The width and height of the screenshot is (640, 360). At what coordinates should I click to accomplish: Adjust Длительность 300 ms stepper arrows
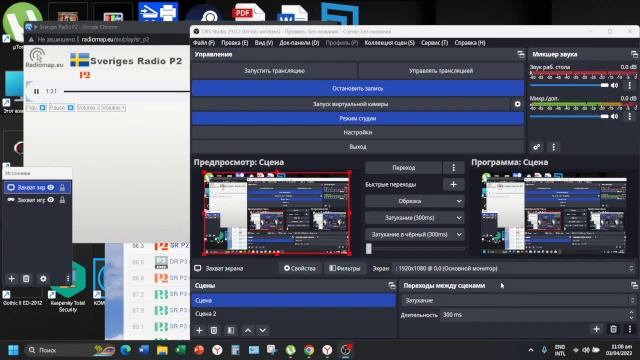tap(631, 315)
